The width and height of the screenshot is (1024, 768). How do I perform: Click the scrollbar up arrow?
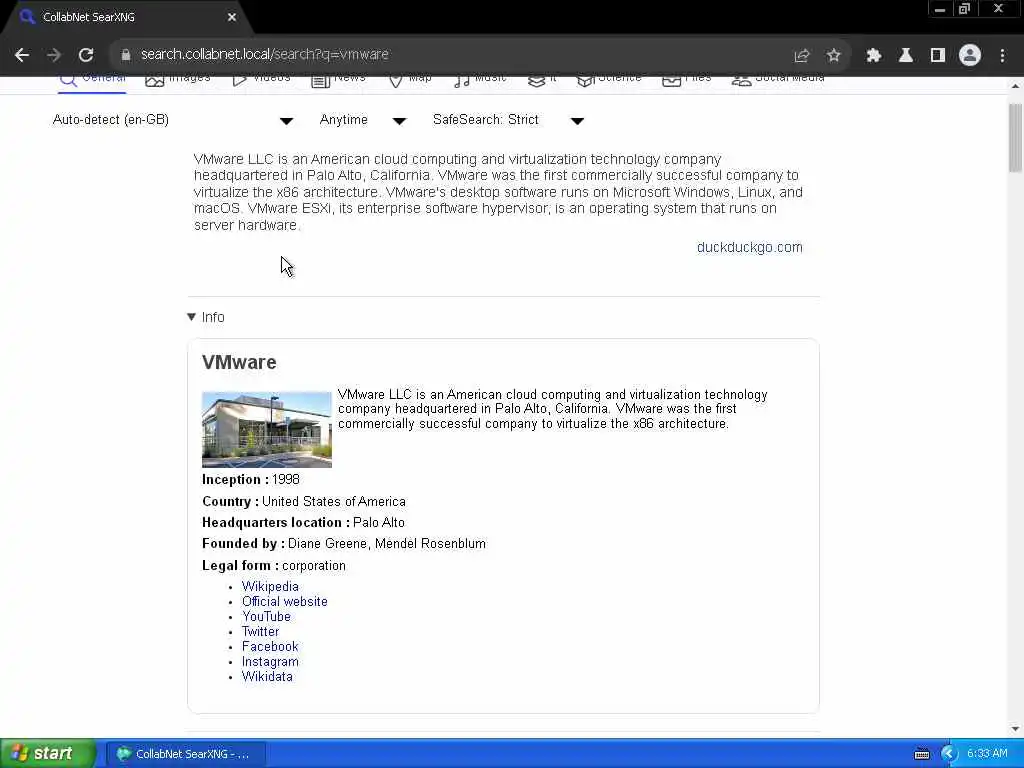pyautogui.click(x=1015, y=86)
